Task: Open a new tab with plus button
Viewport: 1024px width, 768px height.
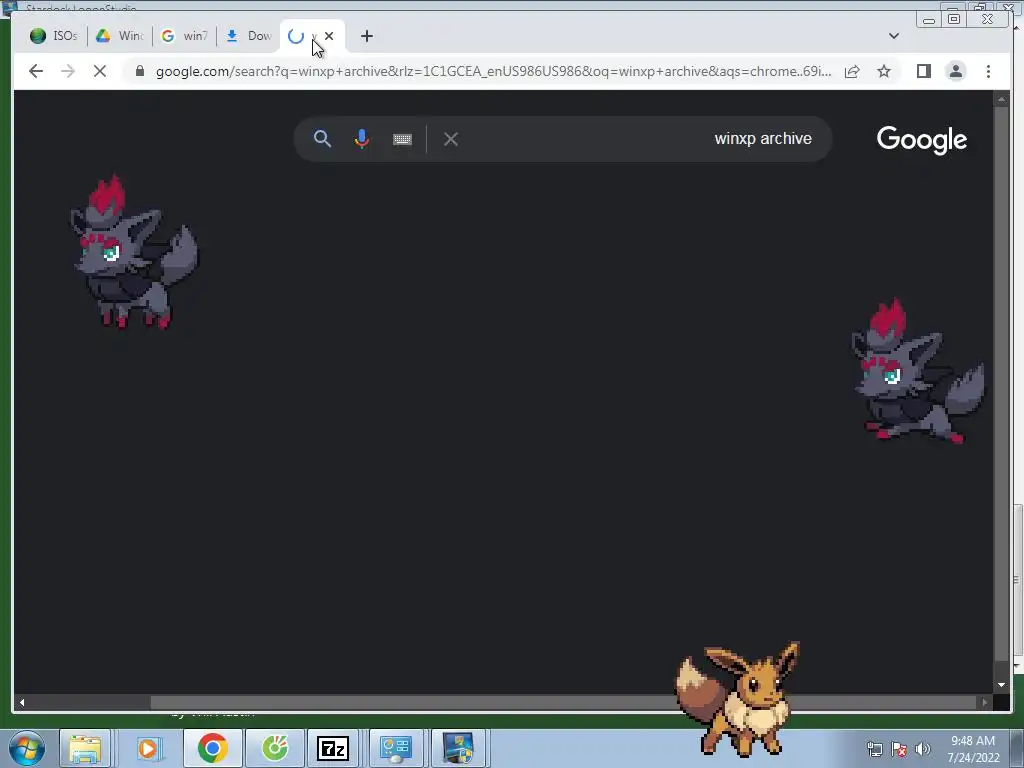Action: pyautogui.click(x=367, y=36)
